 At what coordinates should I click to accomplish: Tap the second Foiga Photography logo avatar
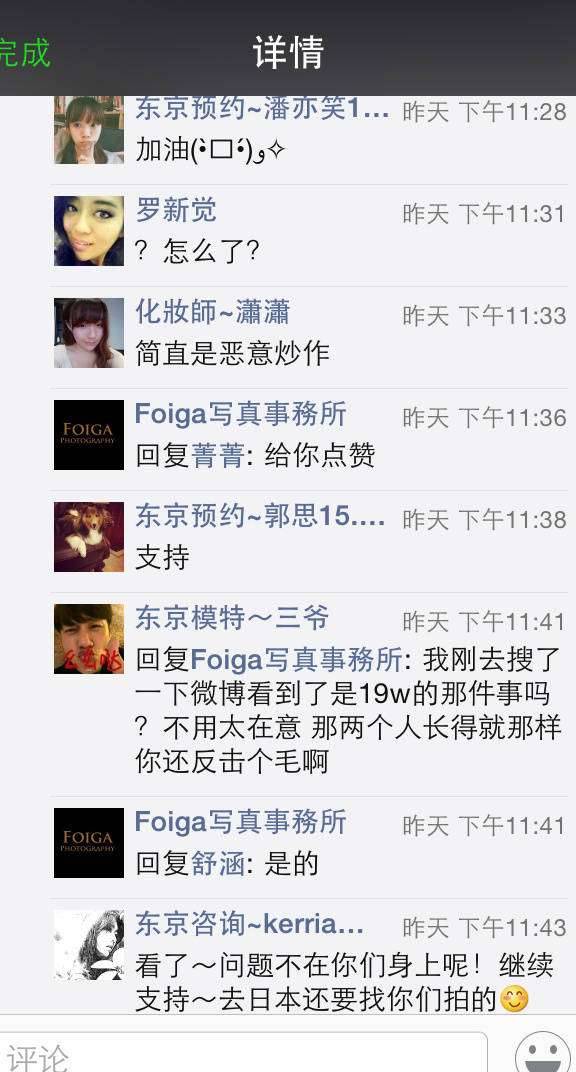click(89, 843)
